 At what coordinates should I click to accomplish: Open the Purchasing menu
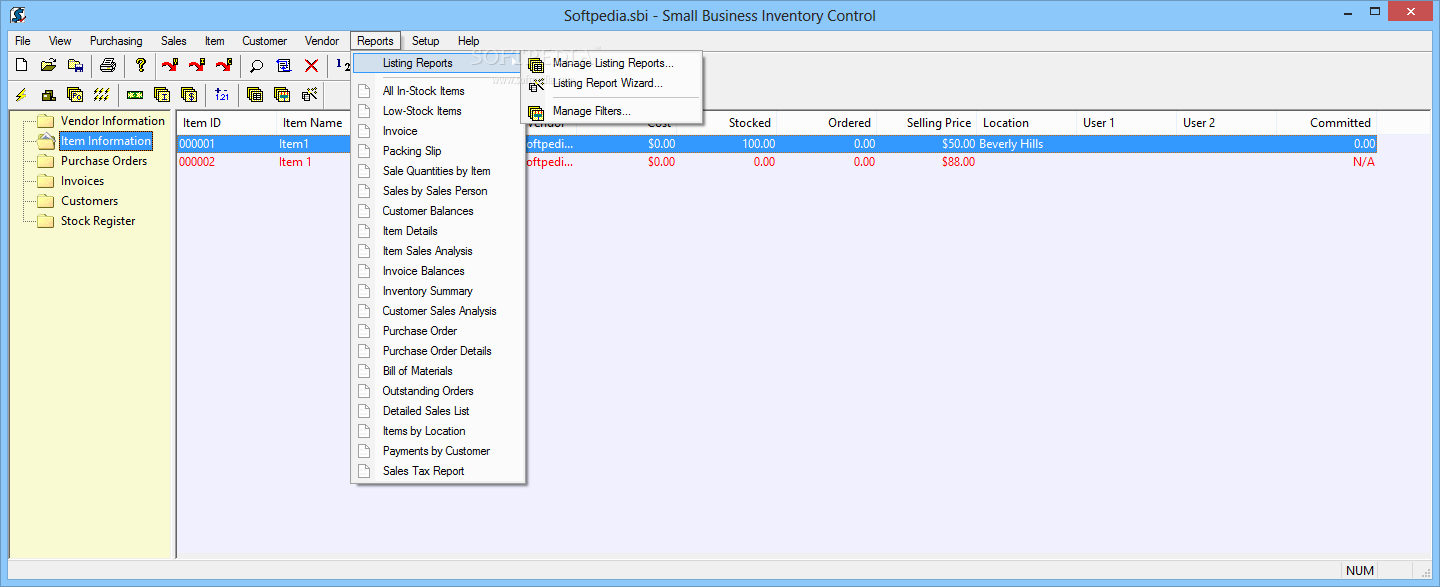116,41
